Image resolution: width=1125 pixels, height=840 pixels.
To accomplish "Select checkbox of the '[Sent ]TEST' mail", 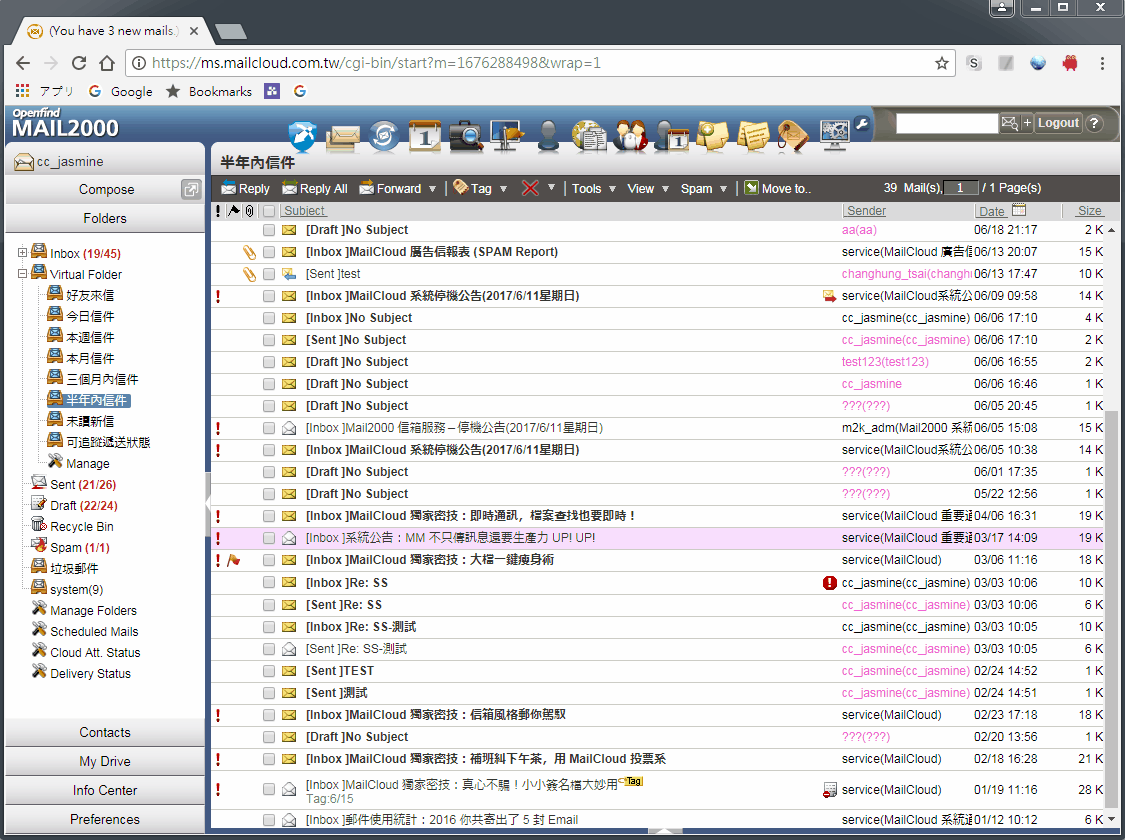I will click(x=268, y=671).
